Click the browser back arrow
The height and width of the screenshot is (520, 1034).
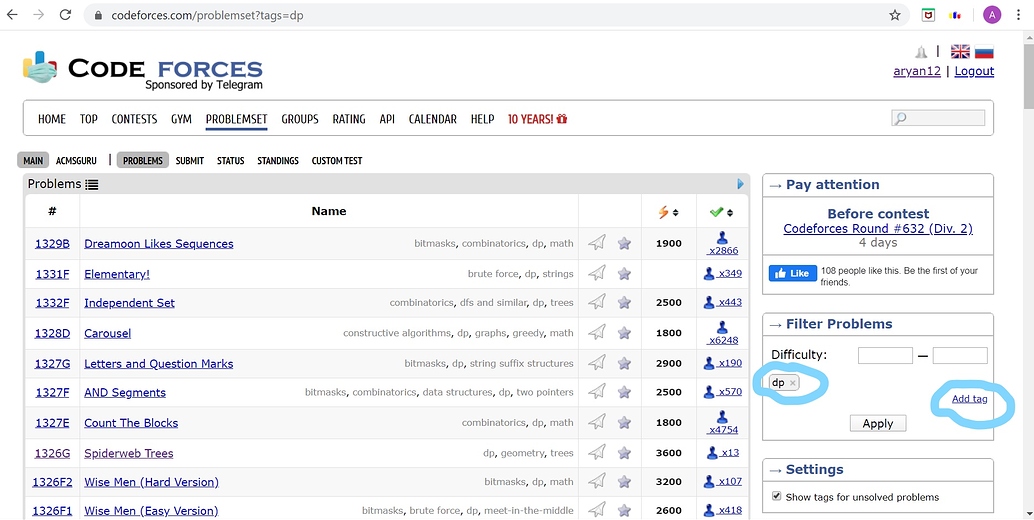[12, 14]
